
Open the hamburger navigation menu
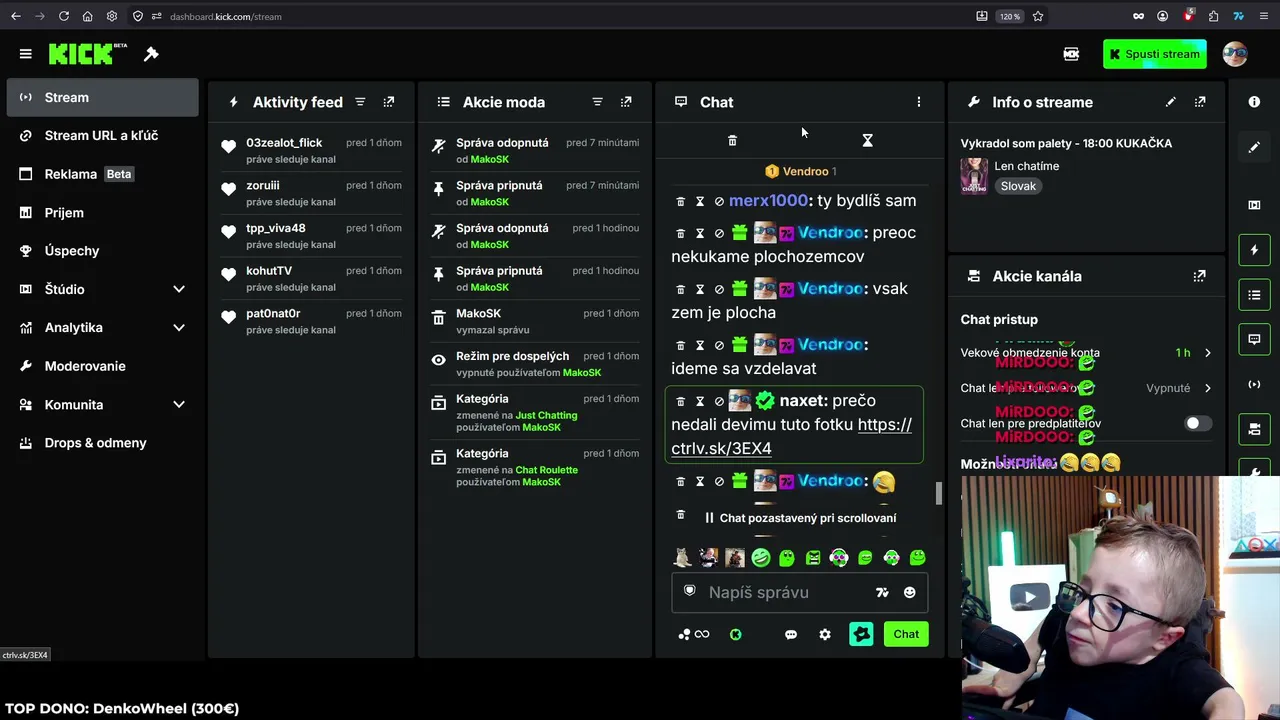[x=26, y=54]
